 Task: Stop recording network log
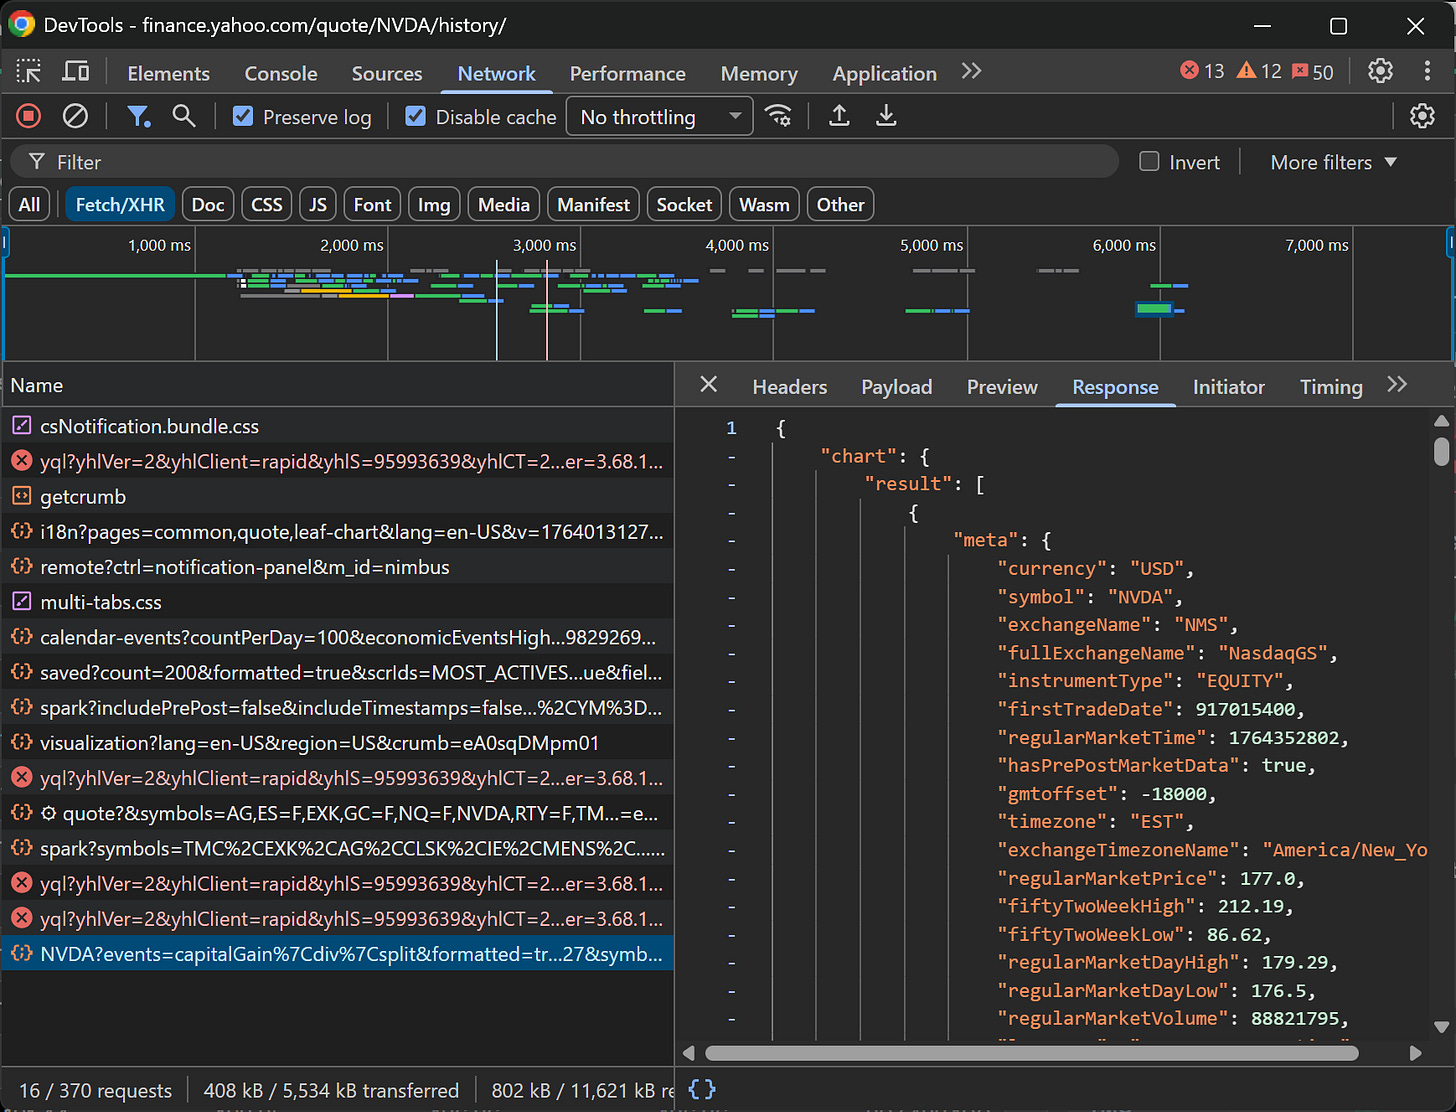coord(27,116)
